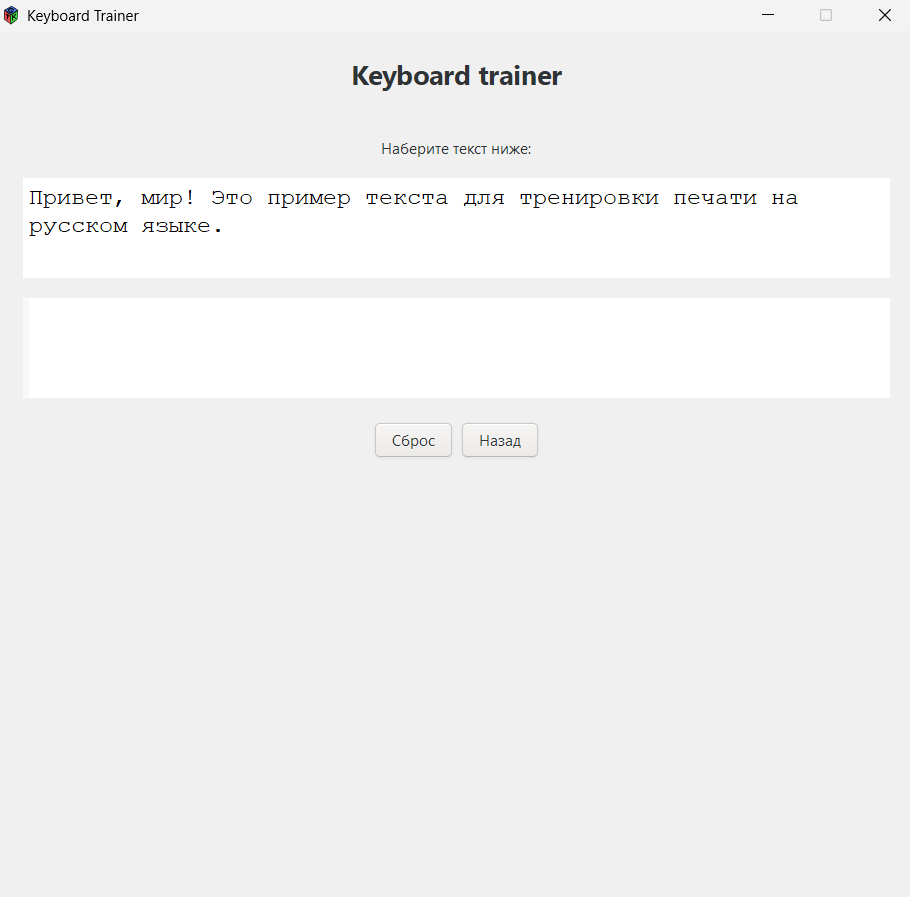Image resolution: width=910 pixels, height=897 pixels.
Task: Select the word русском in the text
Action: pos(78,225)
